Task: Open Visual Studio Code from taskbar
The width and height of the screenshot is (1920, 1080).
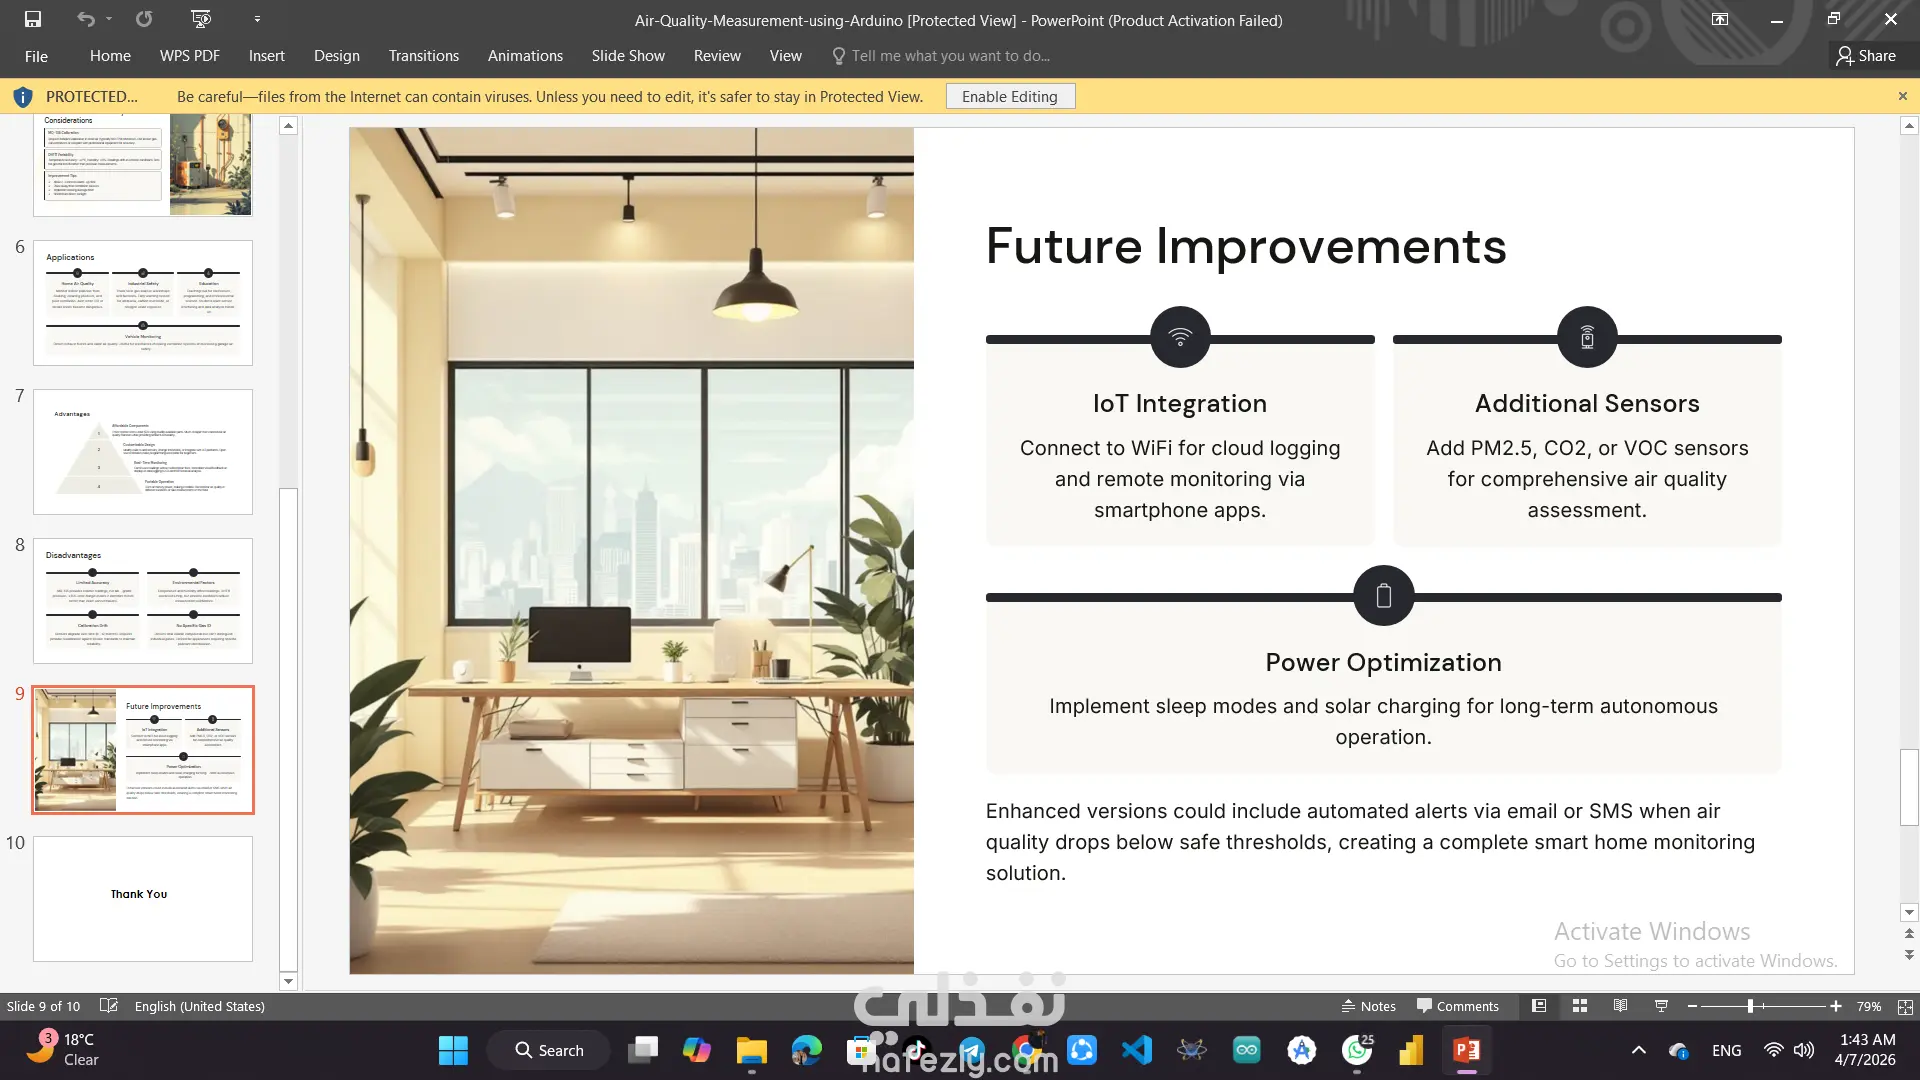Action: pos(1137,1050)
